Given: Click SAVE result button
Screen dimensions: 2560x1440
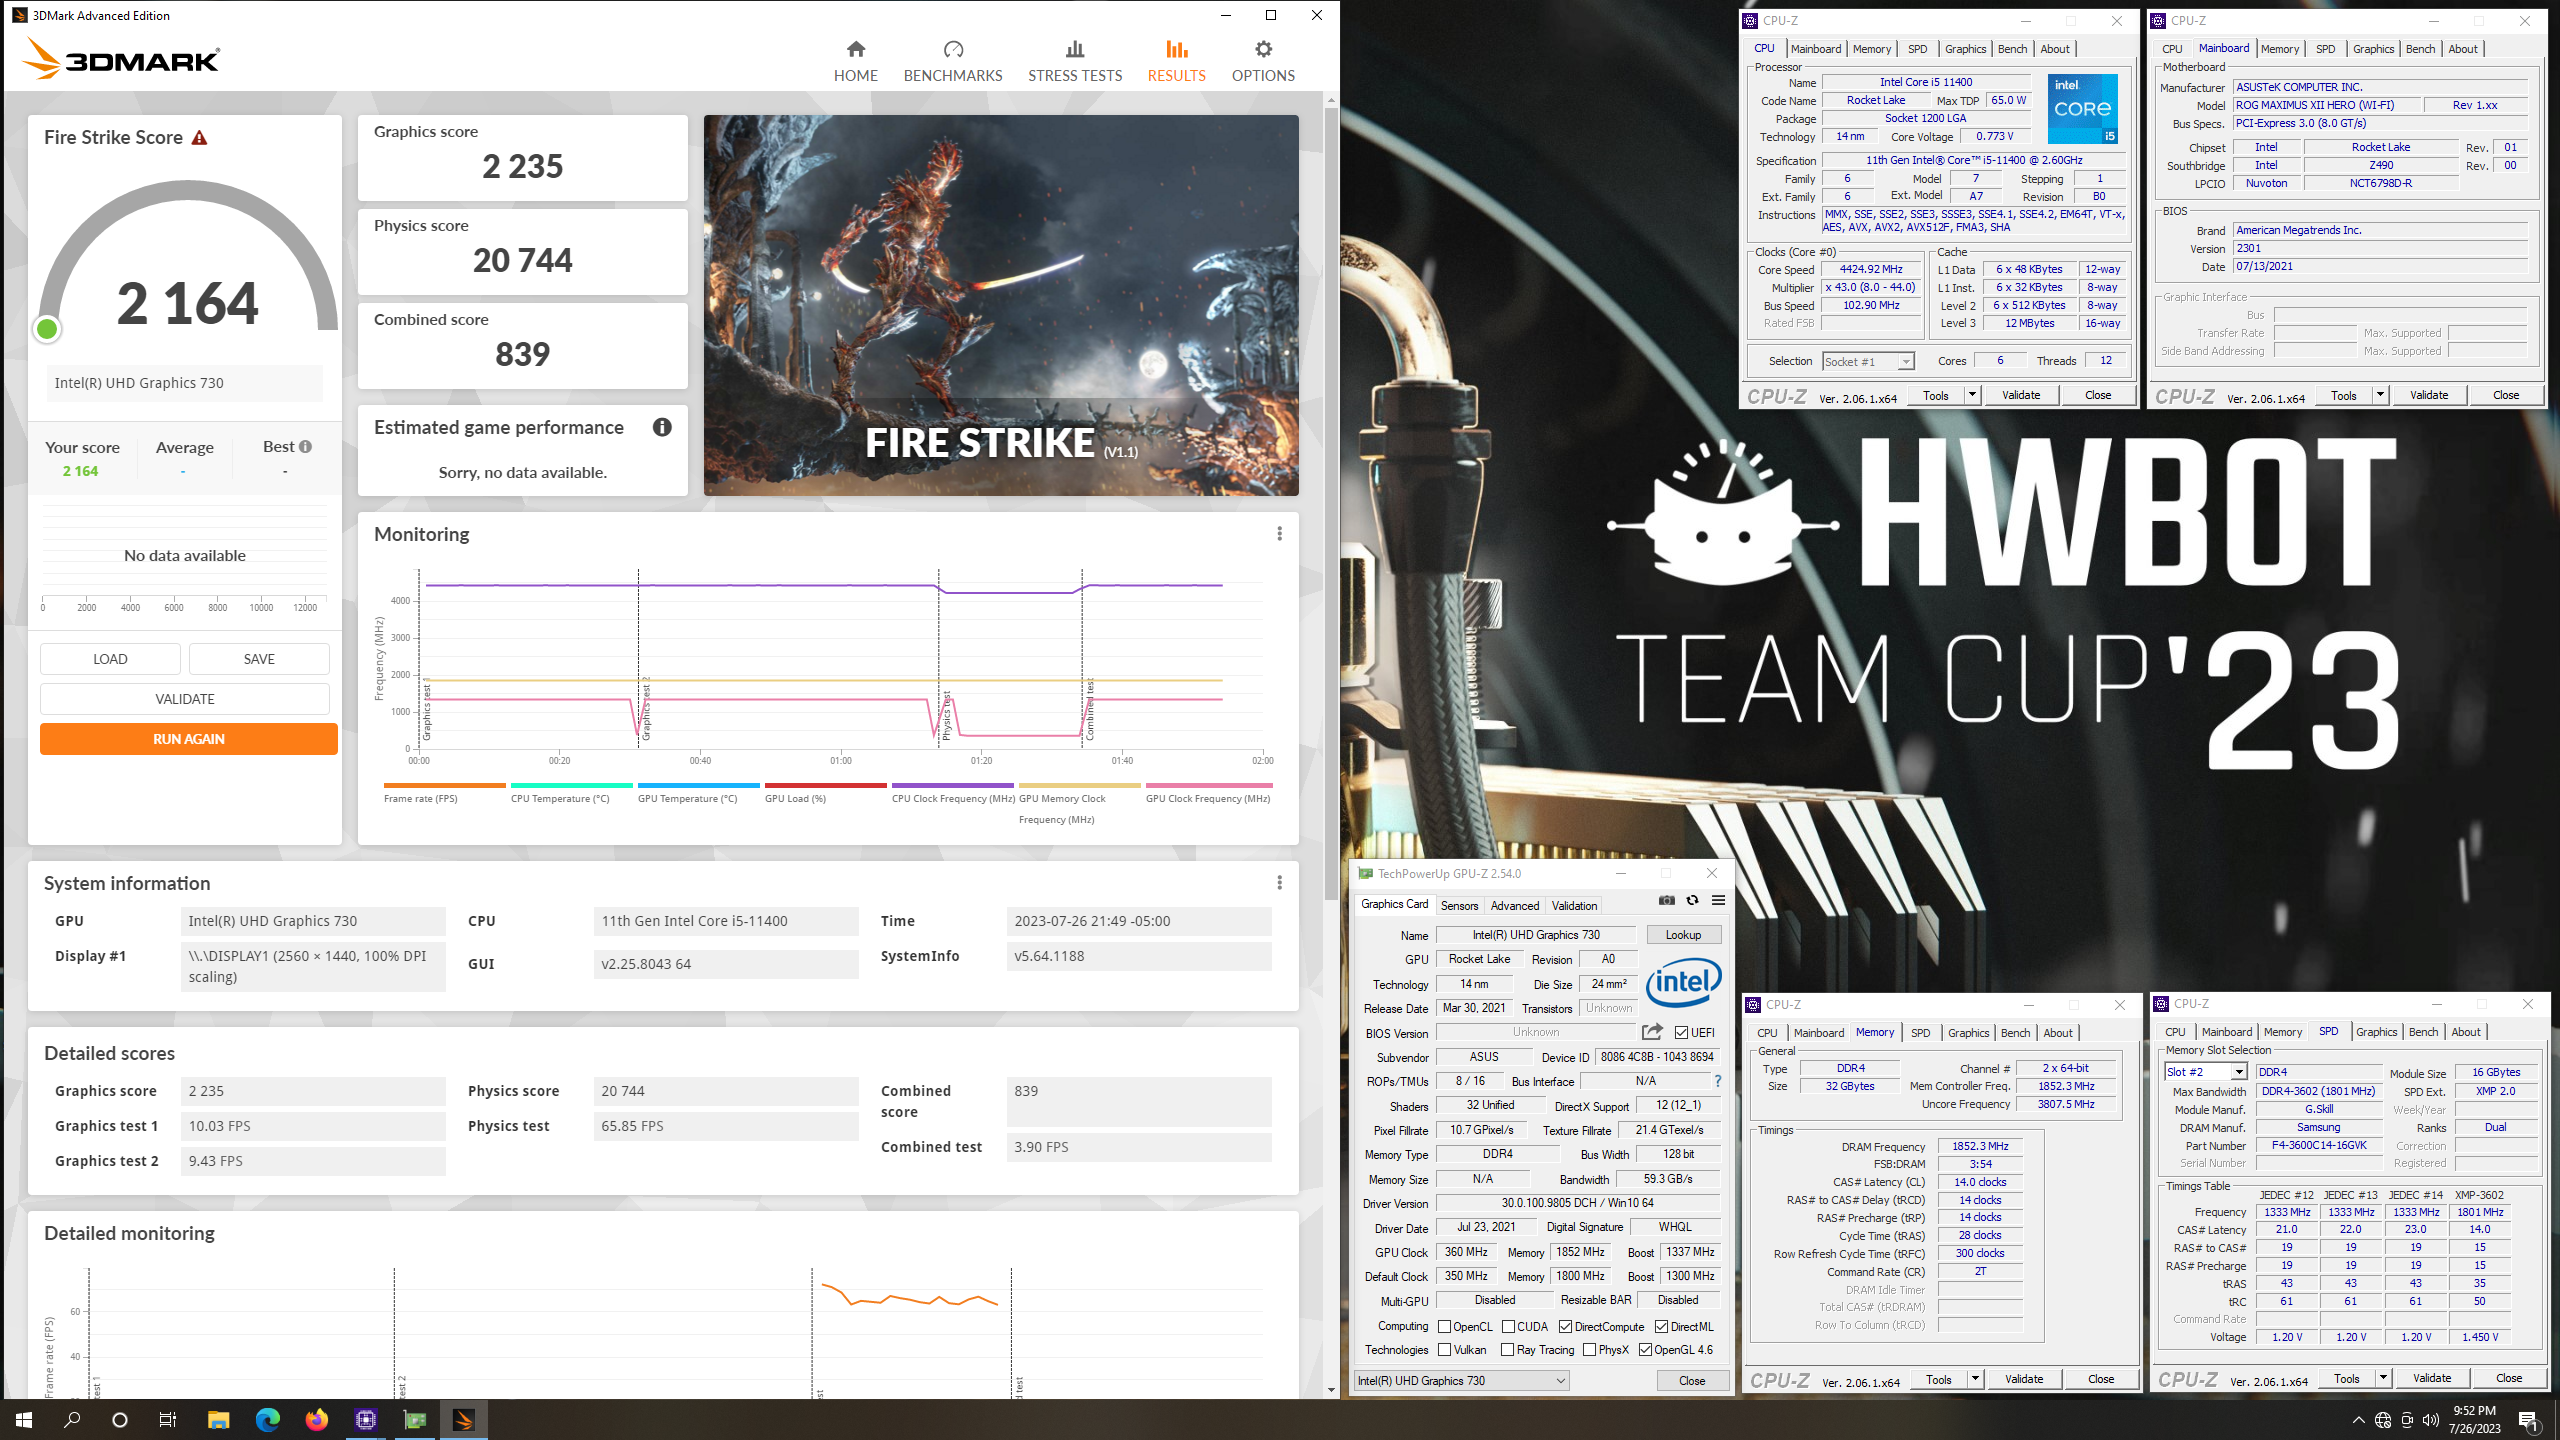Looking at the screenshot, I should tap(259, 659).
